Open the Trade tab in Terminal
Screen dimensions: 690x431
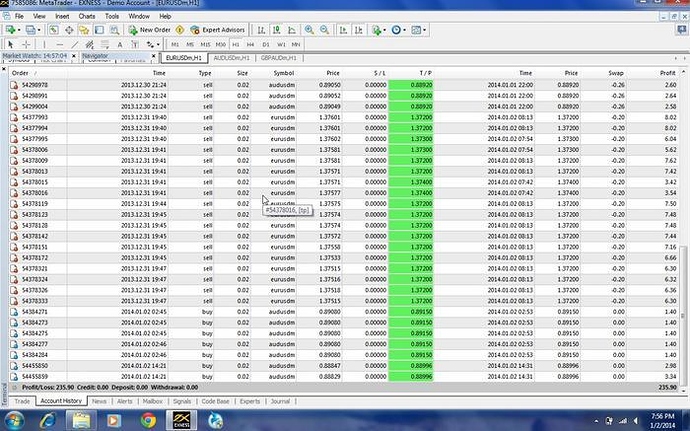pyautogui.click(x=22, y=402)
